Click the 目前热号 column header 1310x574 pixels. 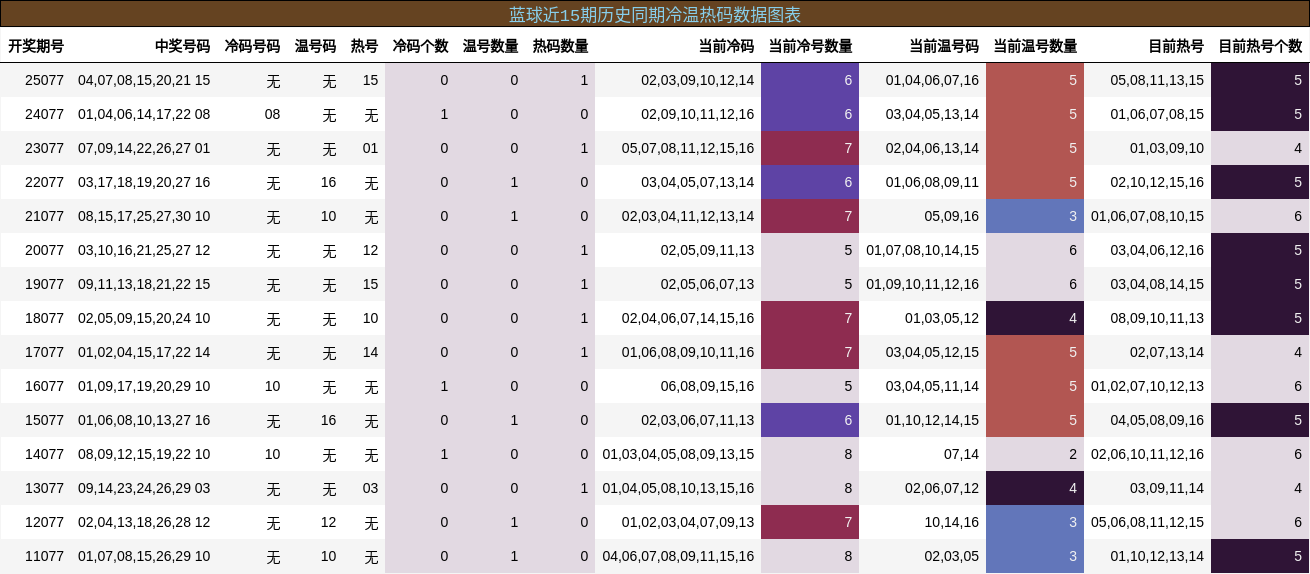click(1176, 46)
